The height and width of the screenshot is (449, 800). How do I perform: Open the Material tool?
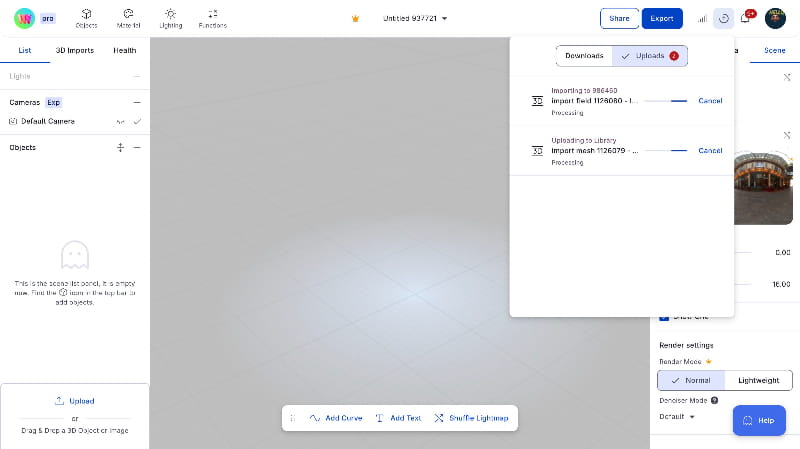pos(128,18)
